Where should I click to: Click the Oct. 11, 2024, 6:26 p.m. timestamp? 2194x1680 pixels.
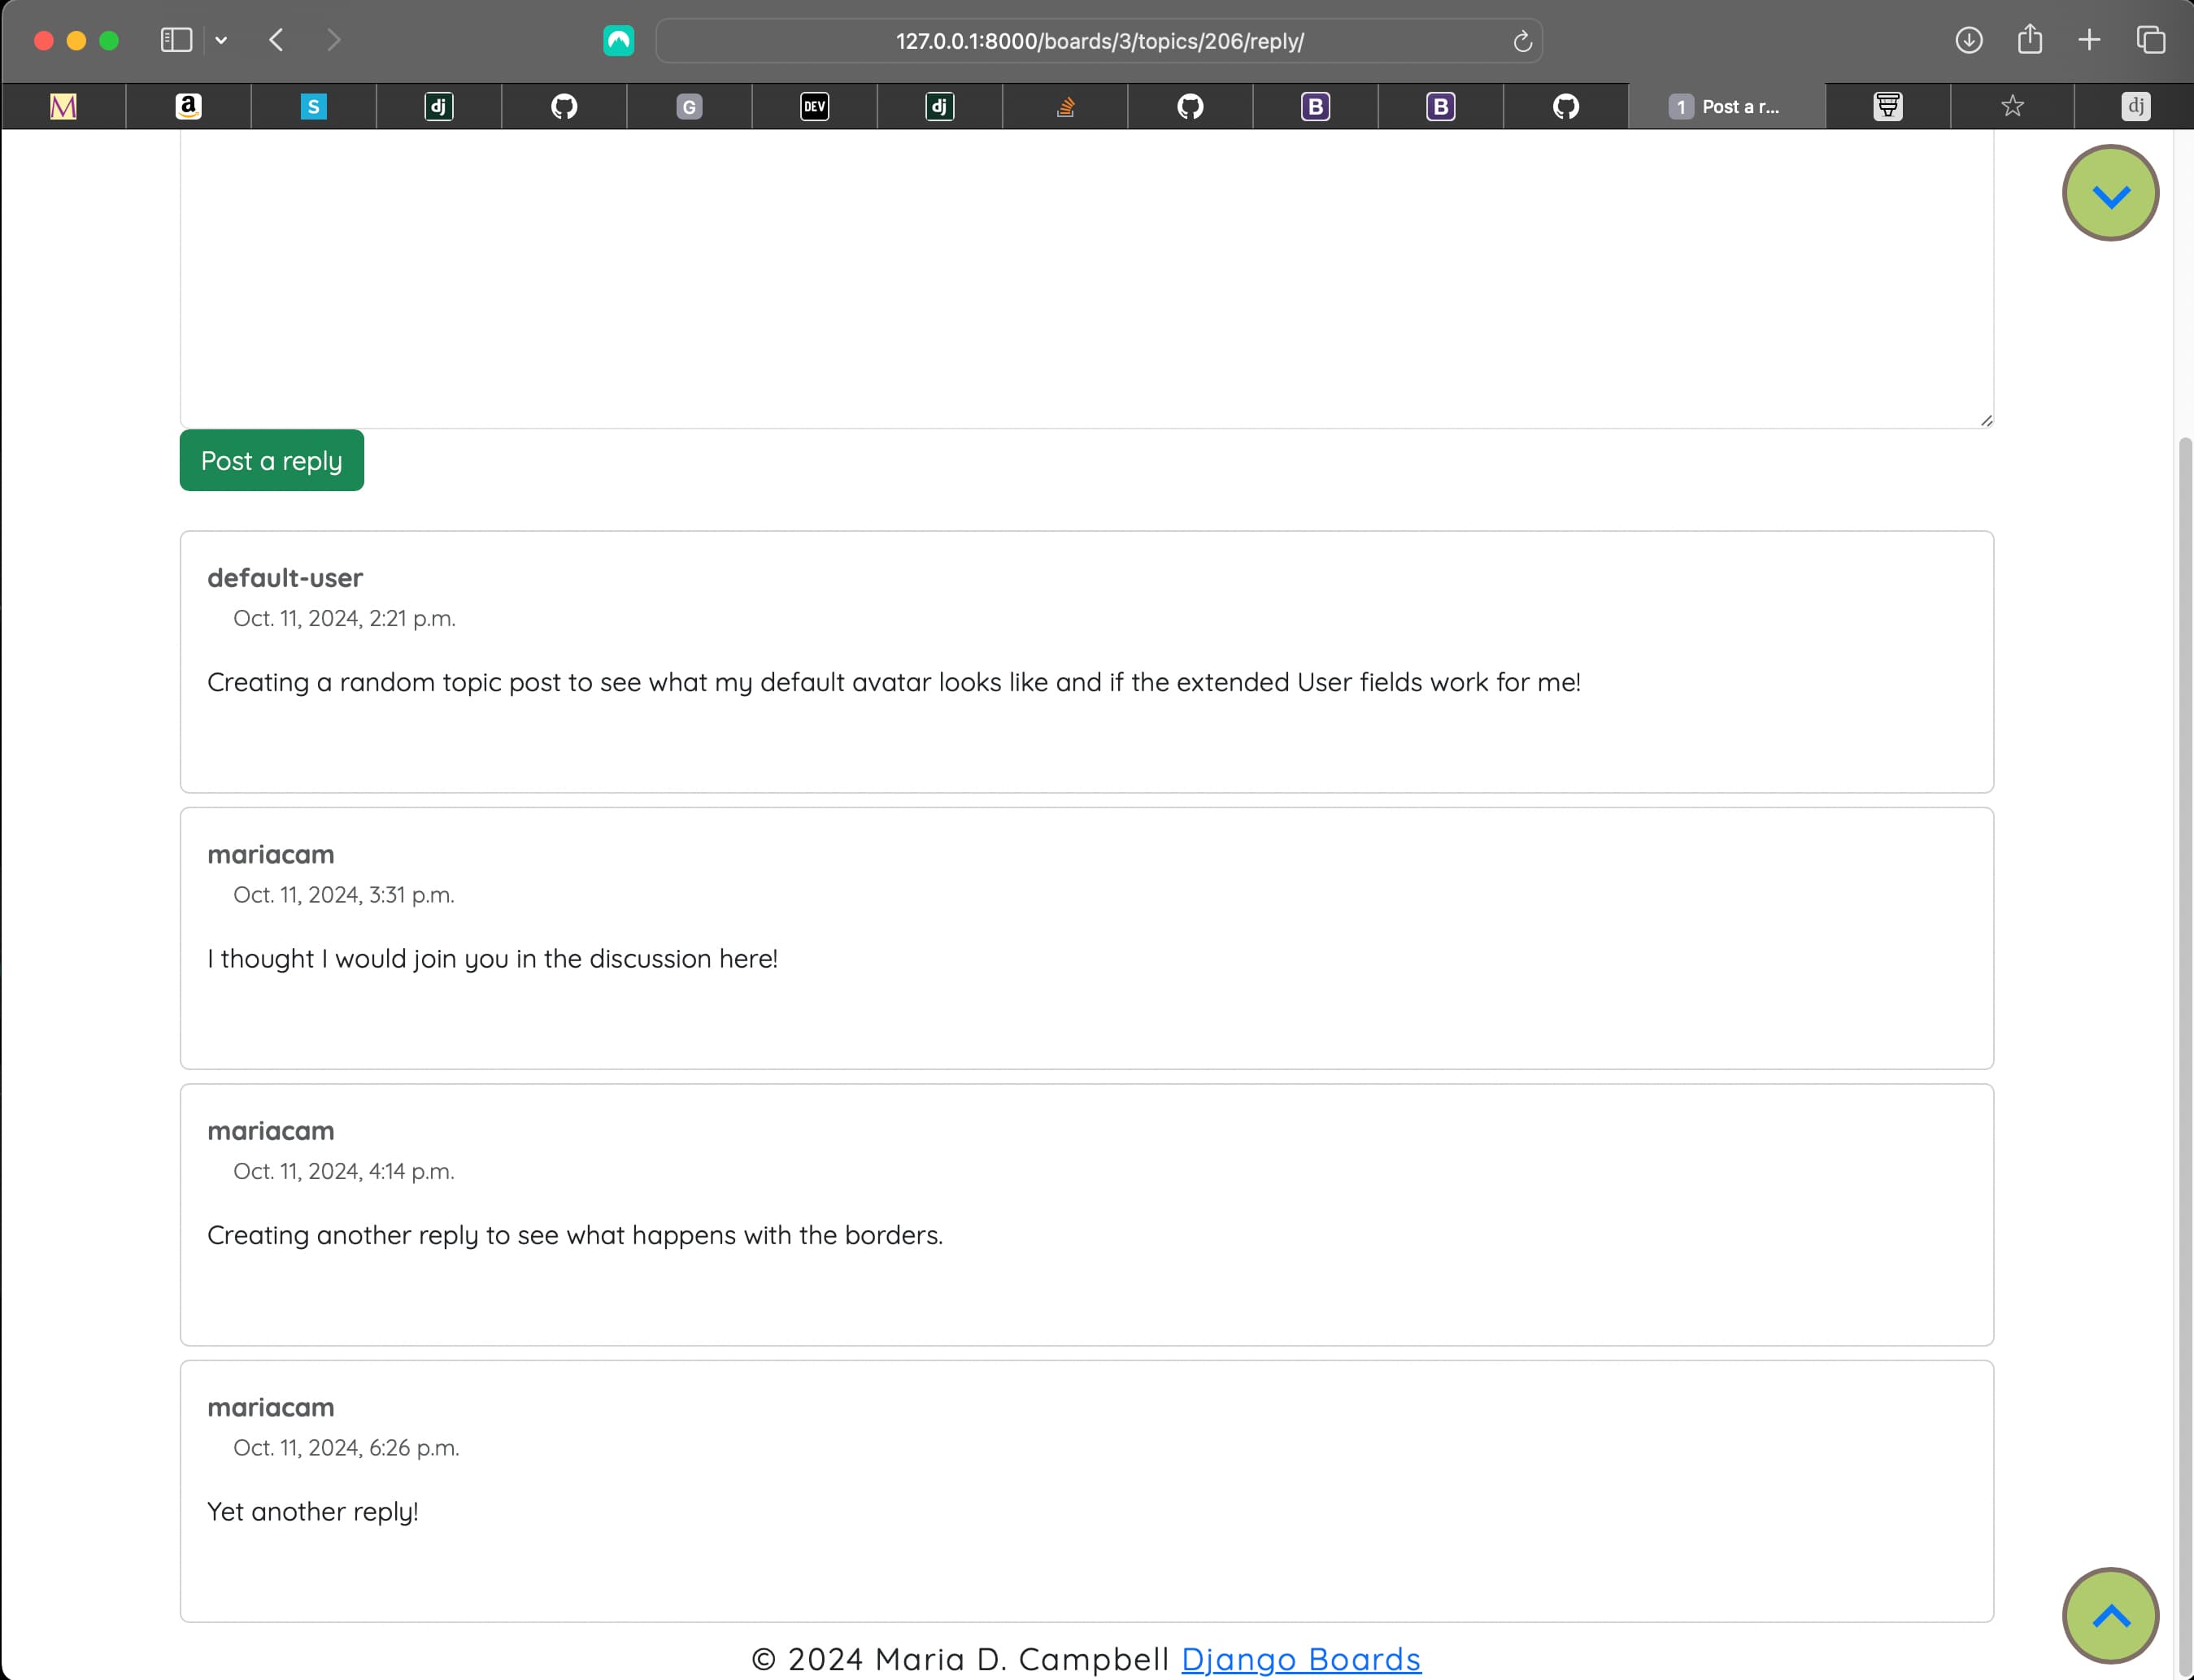[x=346, y=1448]
